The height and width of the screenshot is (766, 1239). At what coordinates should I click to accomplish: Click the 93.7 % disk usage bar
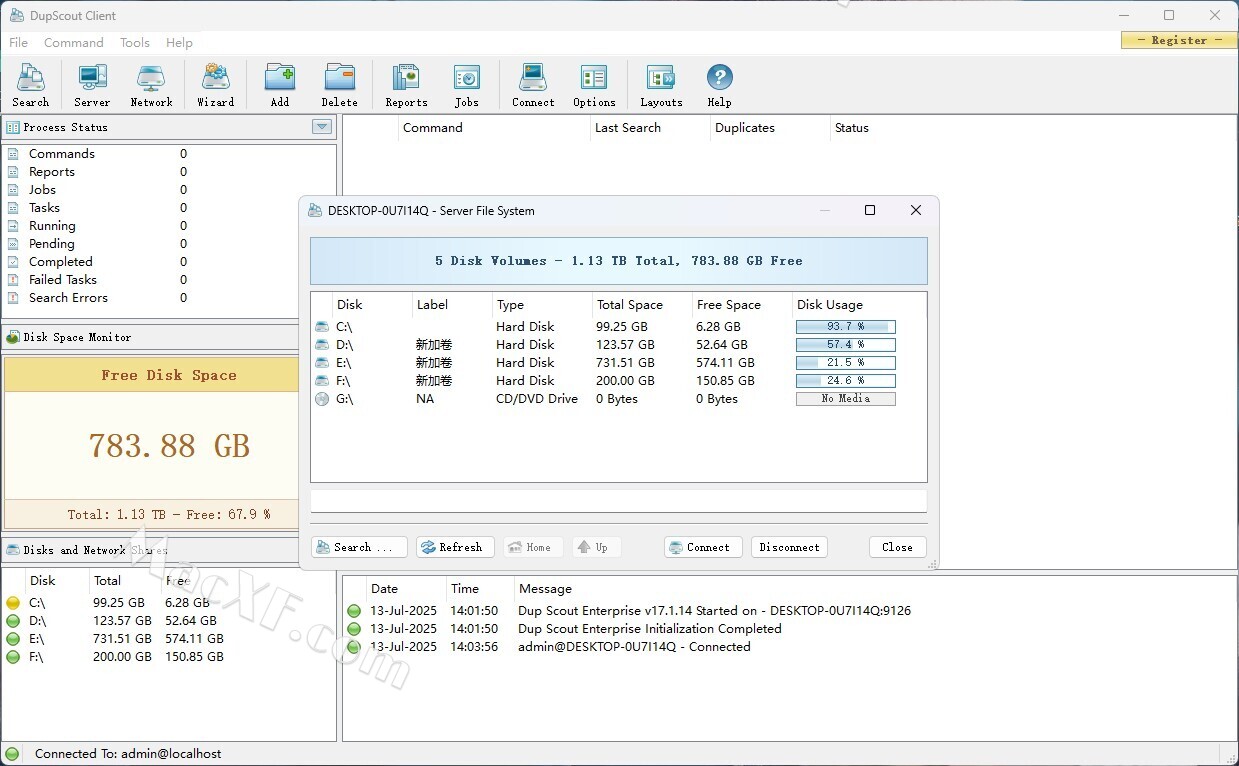[x=846, y=327]
